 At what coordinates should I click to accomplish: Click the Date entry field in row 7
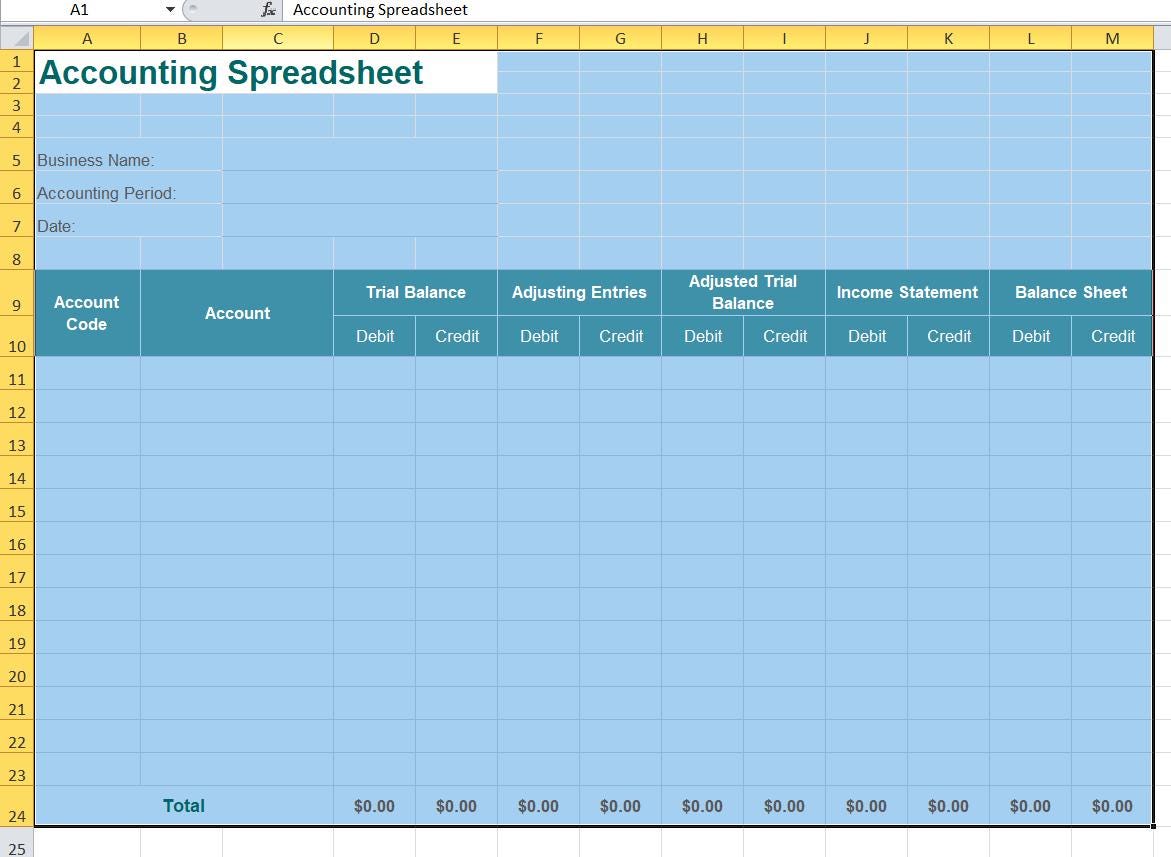click(360, 220)
